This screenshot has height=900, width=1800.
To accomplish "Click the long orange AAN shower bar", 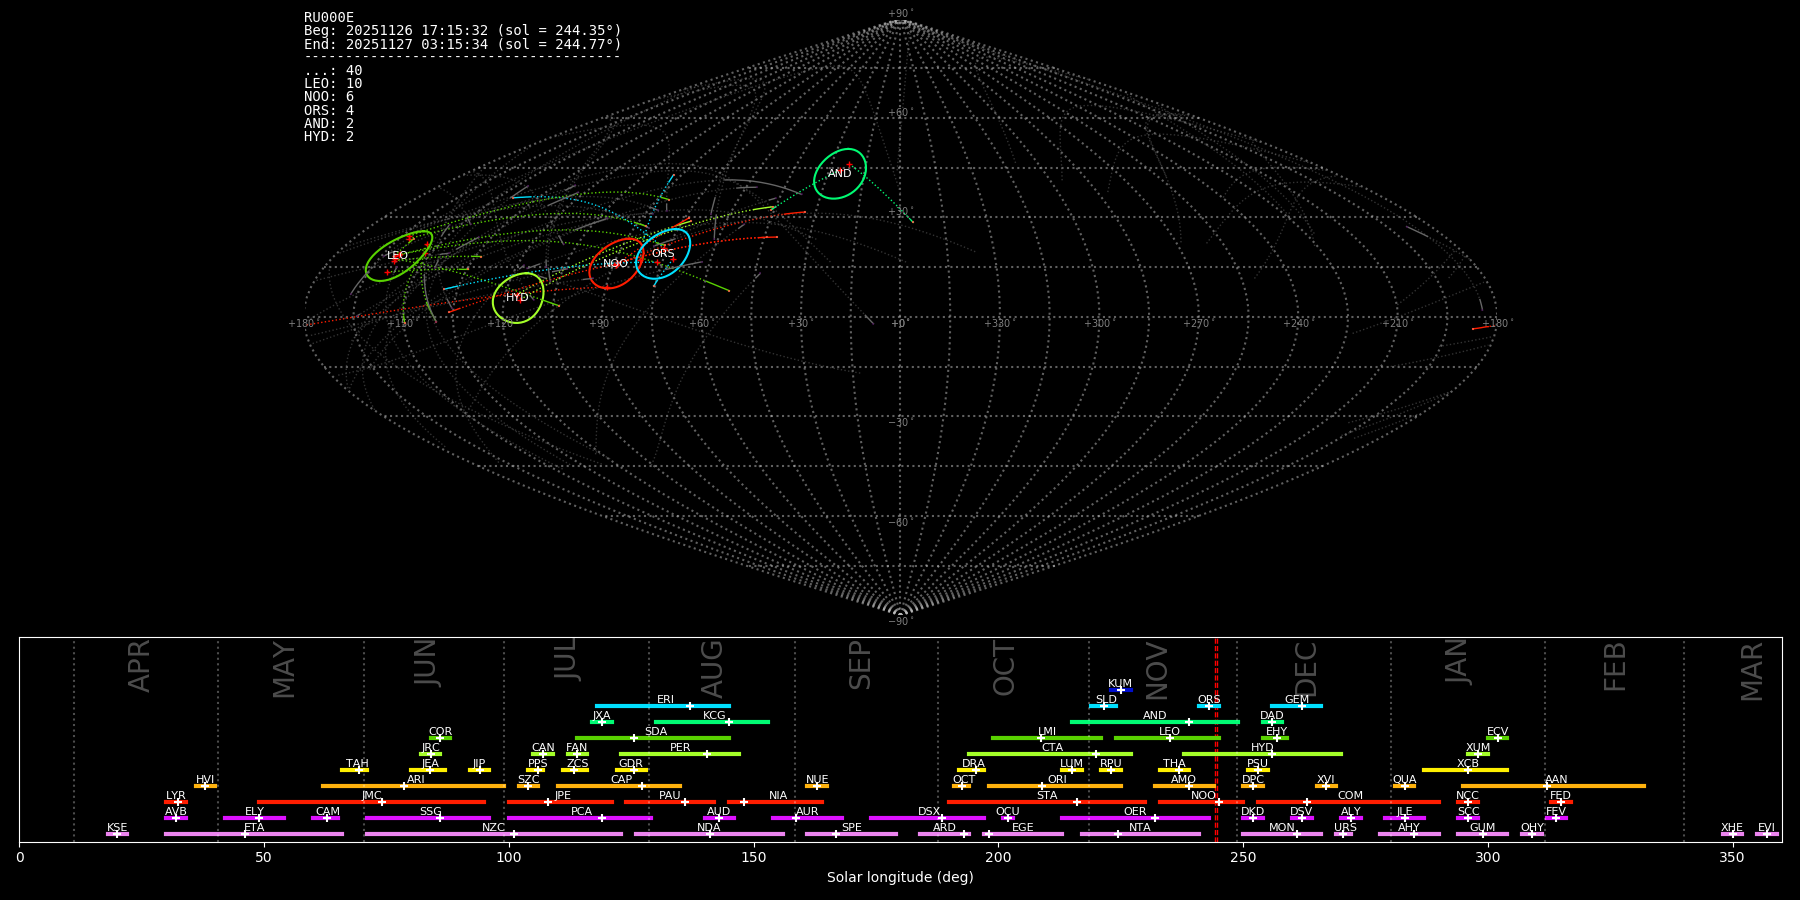I will [1555, 786].
